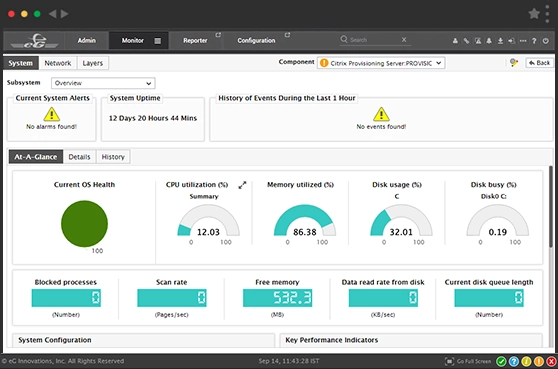The width and height of the screenshot is (558, 369).
Task: Click the eG Innovations logo
Action: pos(34,41)
